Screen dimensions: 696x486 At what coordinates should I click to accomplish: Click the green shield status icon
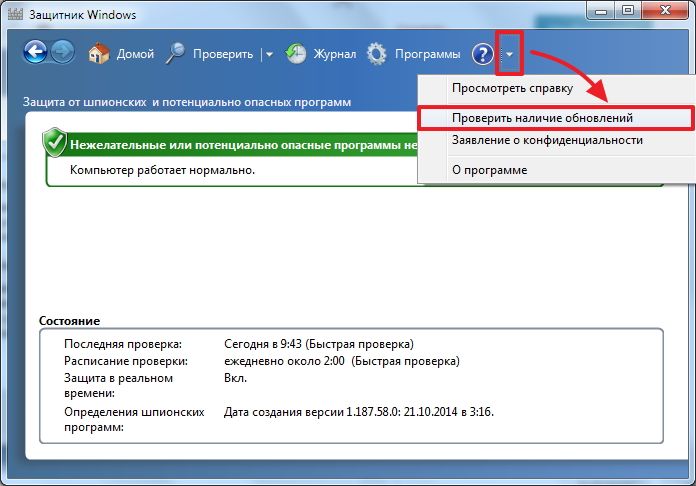(55, 143)
